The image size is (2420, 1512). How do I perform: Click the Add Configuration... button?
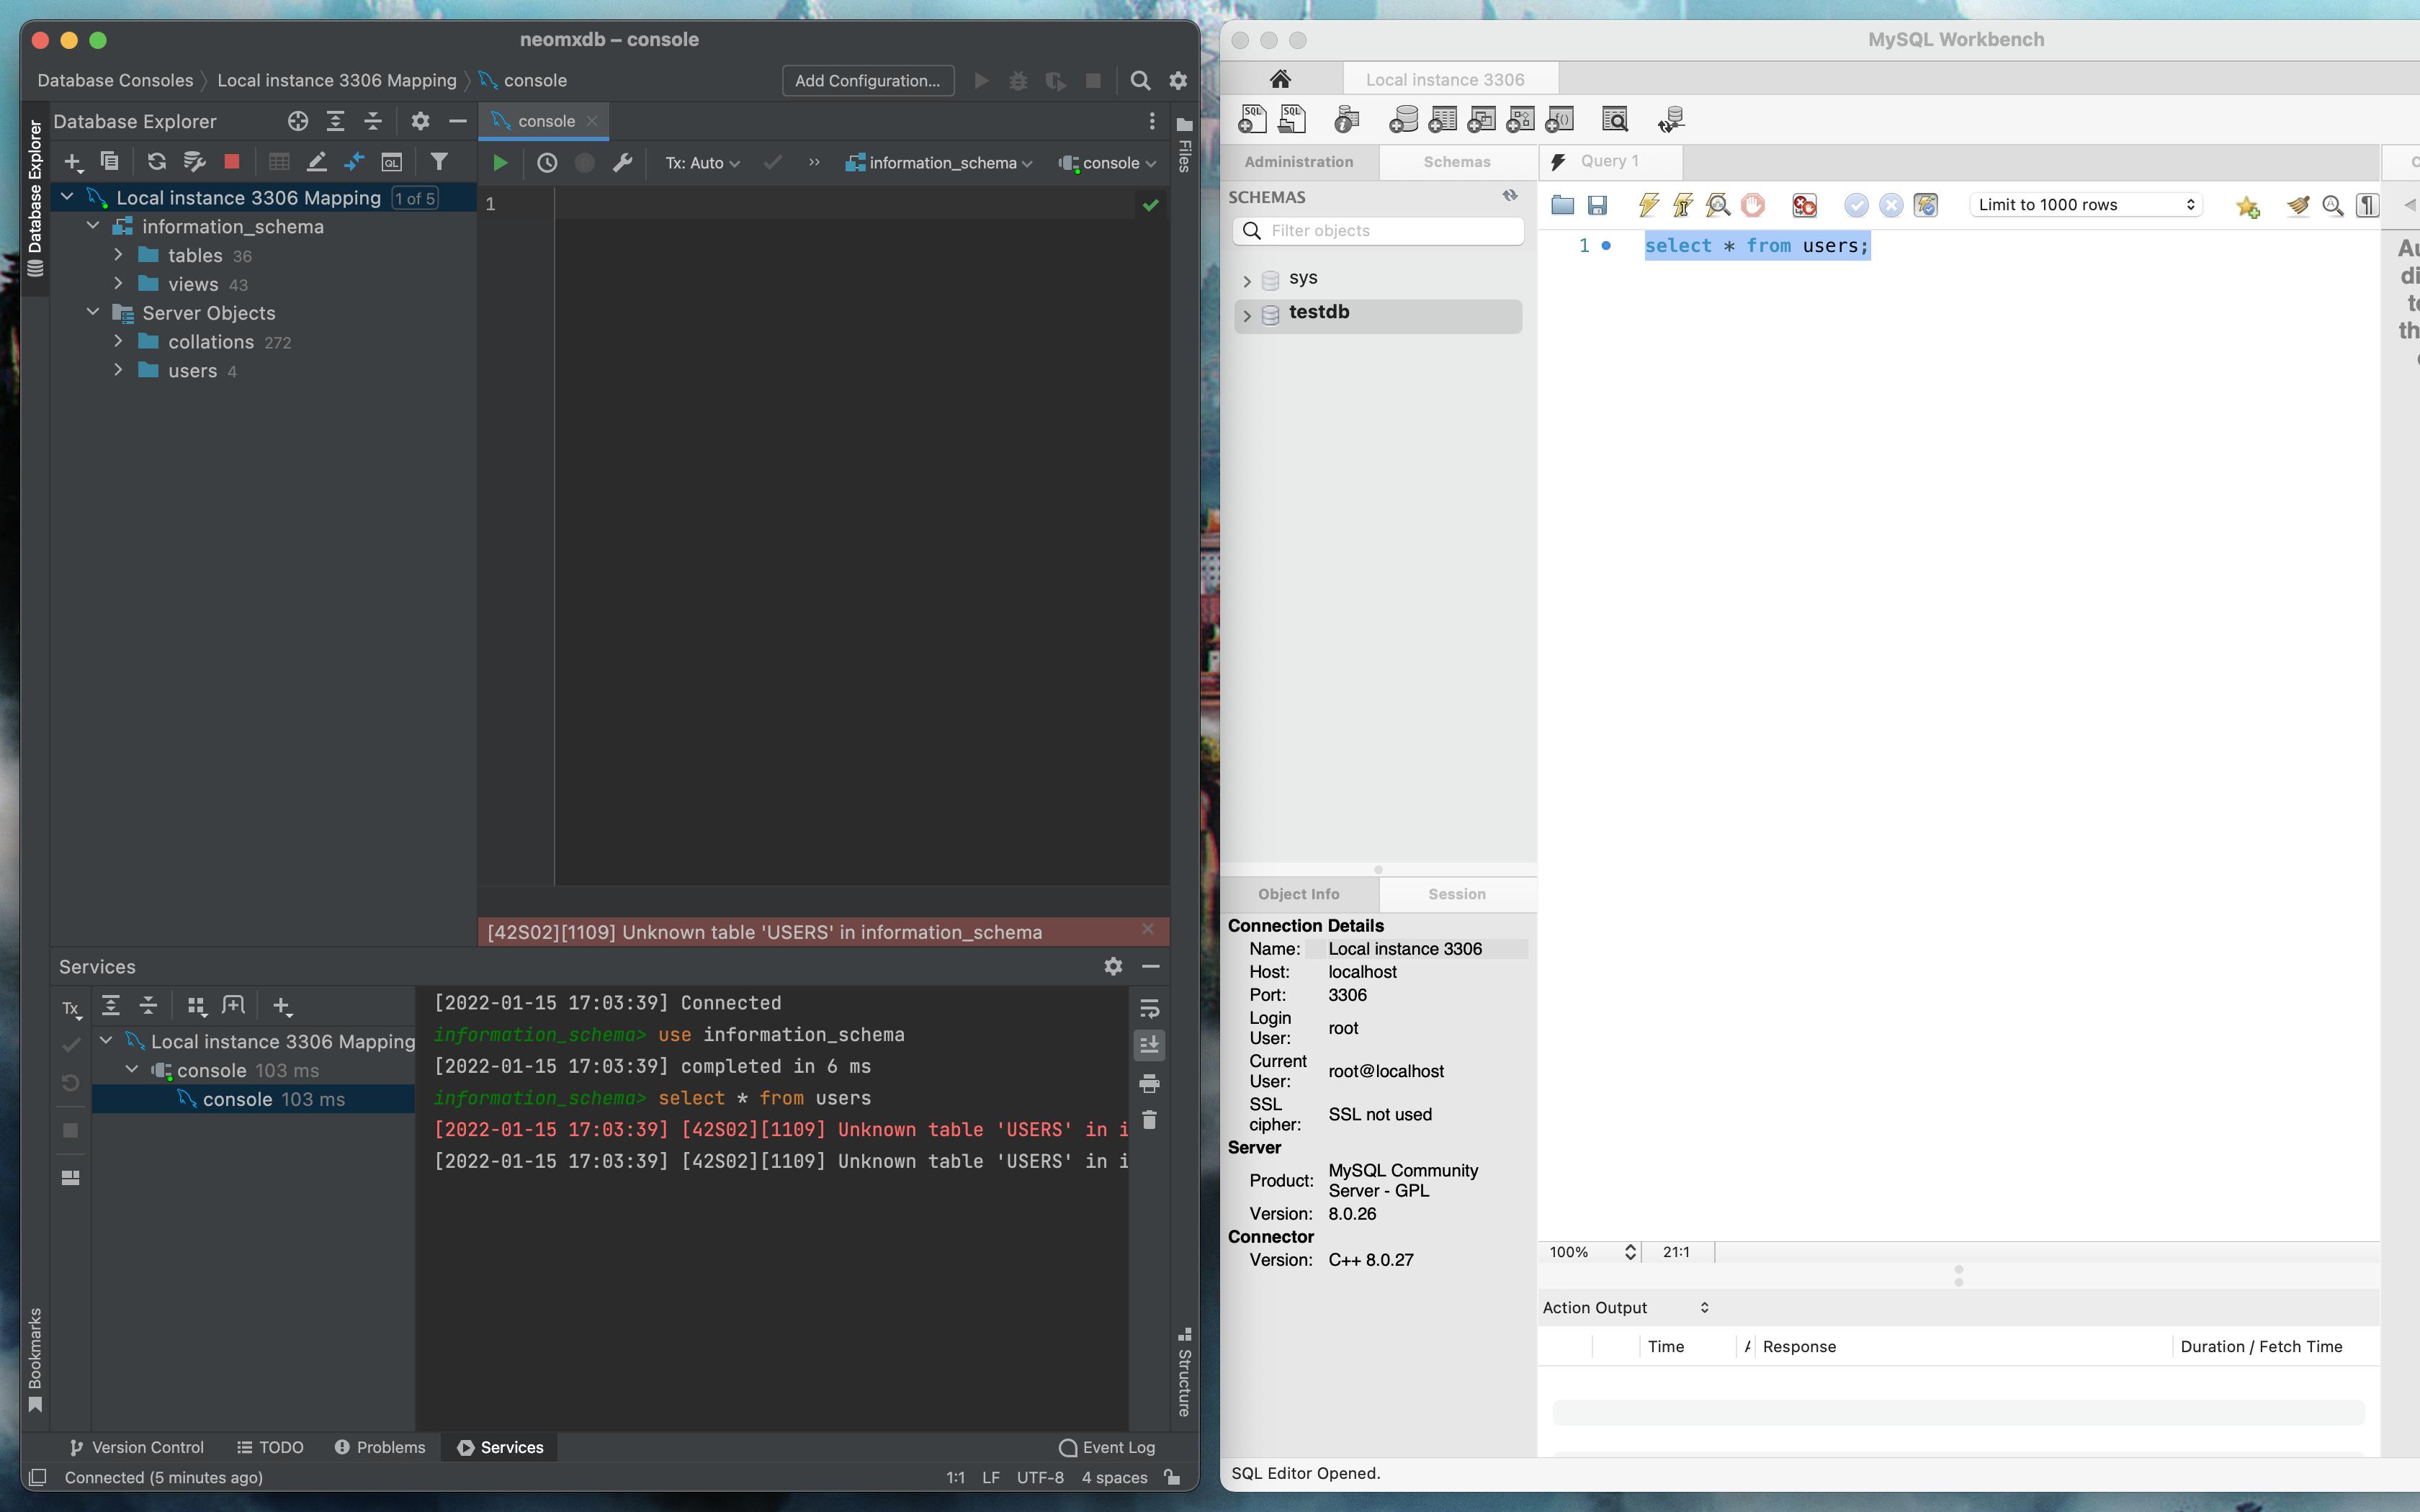point(867,81)
